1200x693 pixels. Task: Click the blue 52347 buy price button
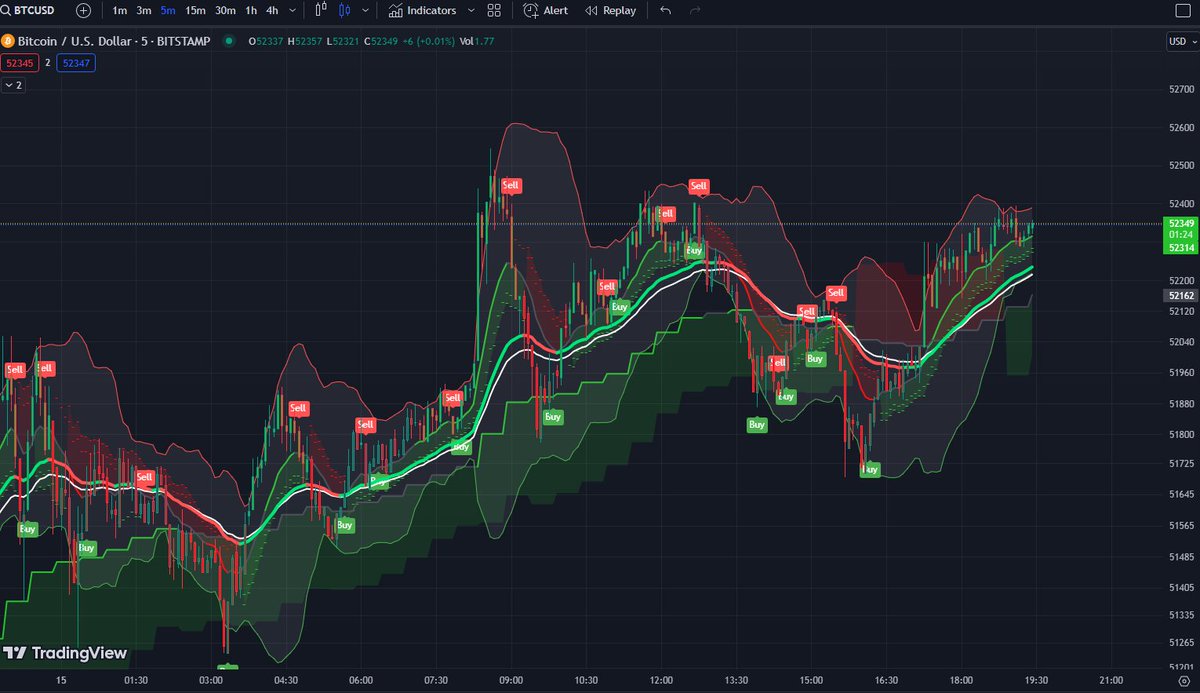(75, 62)
